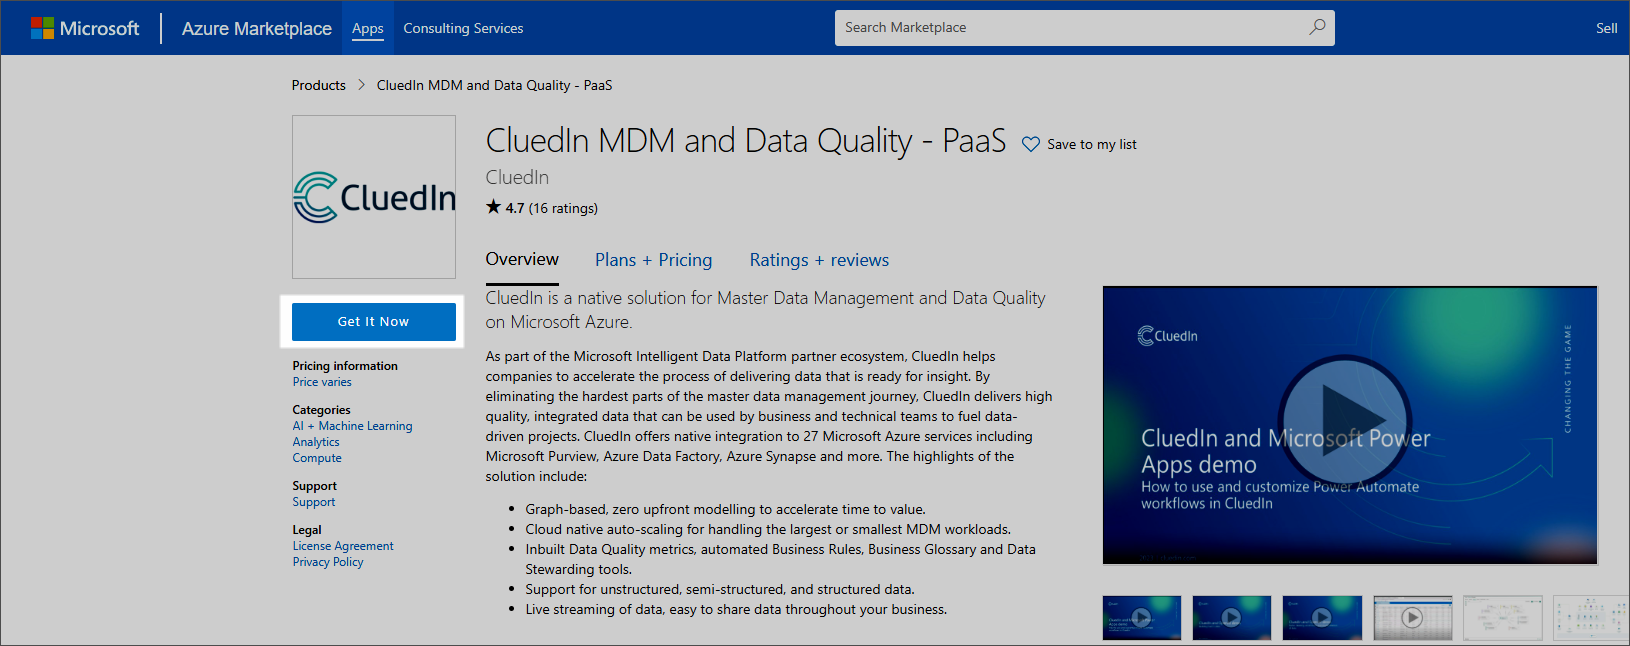Screen dimensions: 1630x646
Task: Open the AI + Machine Learning category
Action: click(x=352, y=426)
